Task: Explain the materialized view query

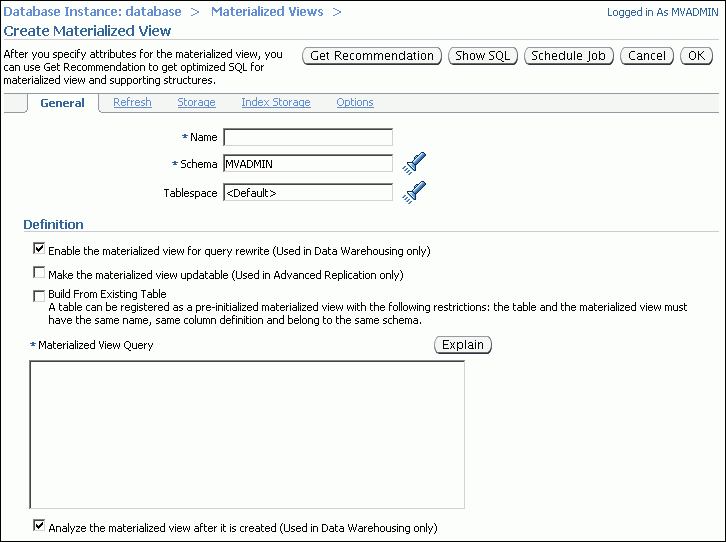Action: pos(463,345)
